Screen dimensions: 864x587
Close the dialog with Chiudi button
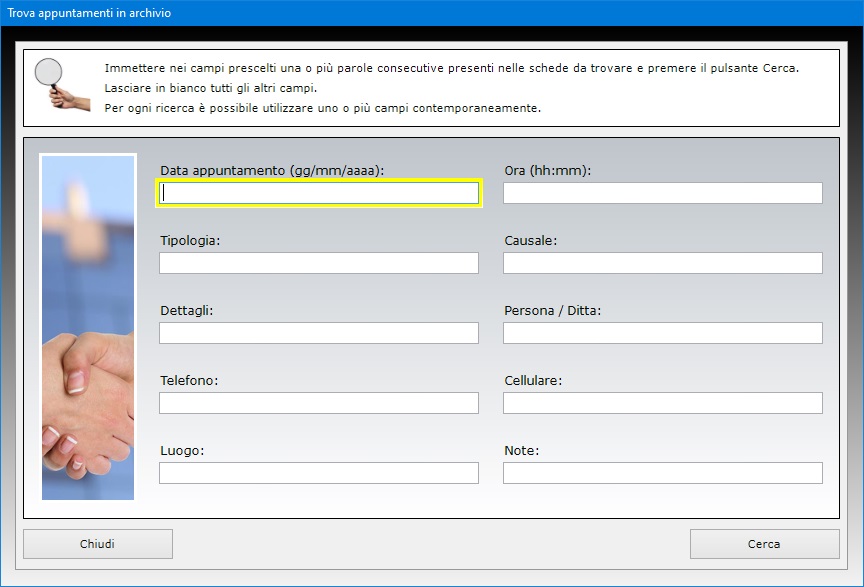98,544
